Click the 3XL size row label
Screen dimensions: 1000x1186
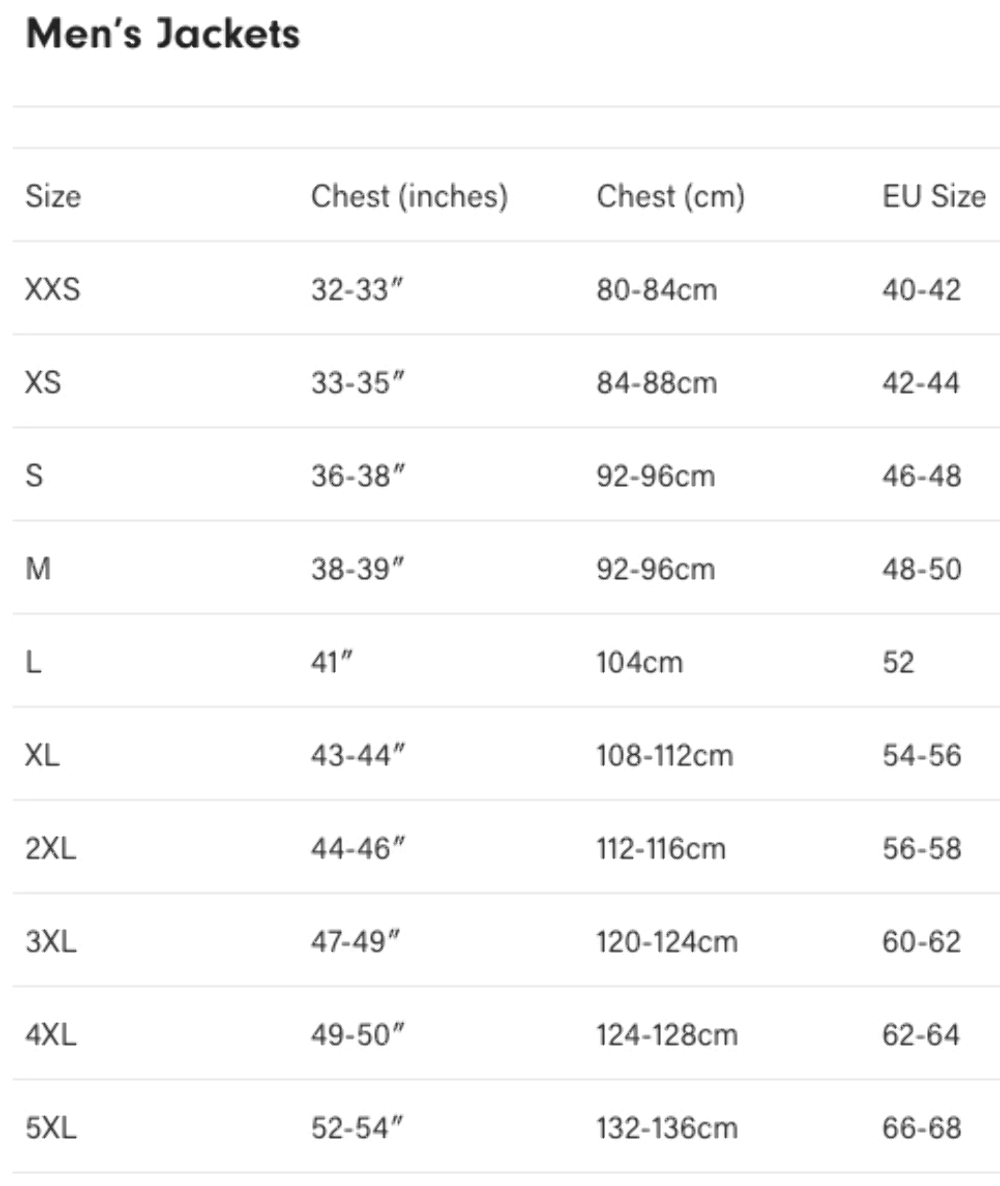pyautogui.click(x=51, y=942)
